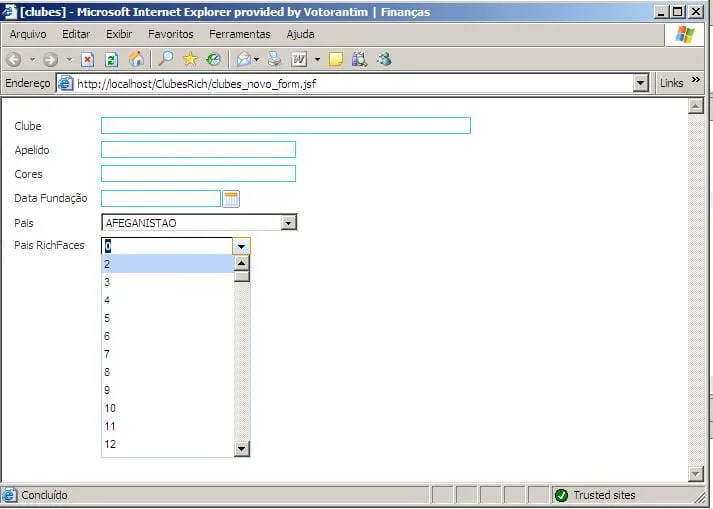Toggle the Pais RichFaces combo arrow

(241, 246)
